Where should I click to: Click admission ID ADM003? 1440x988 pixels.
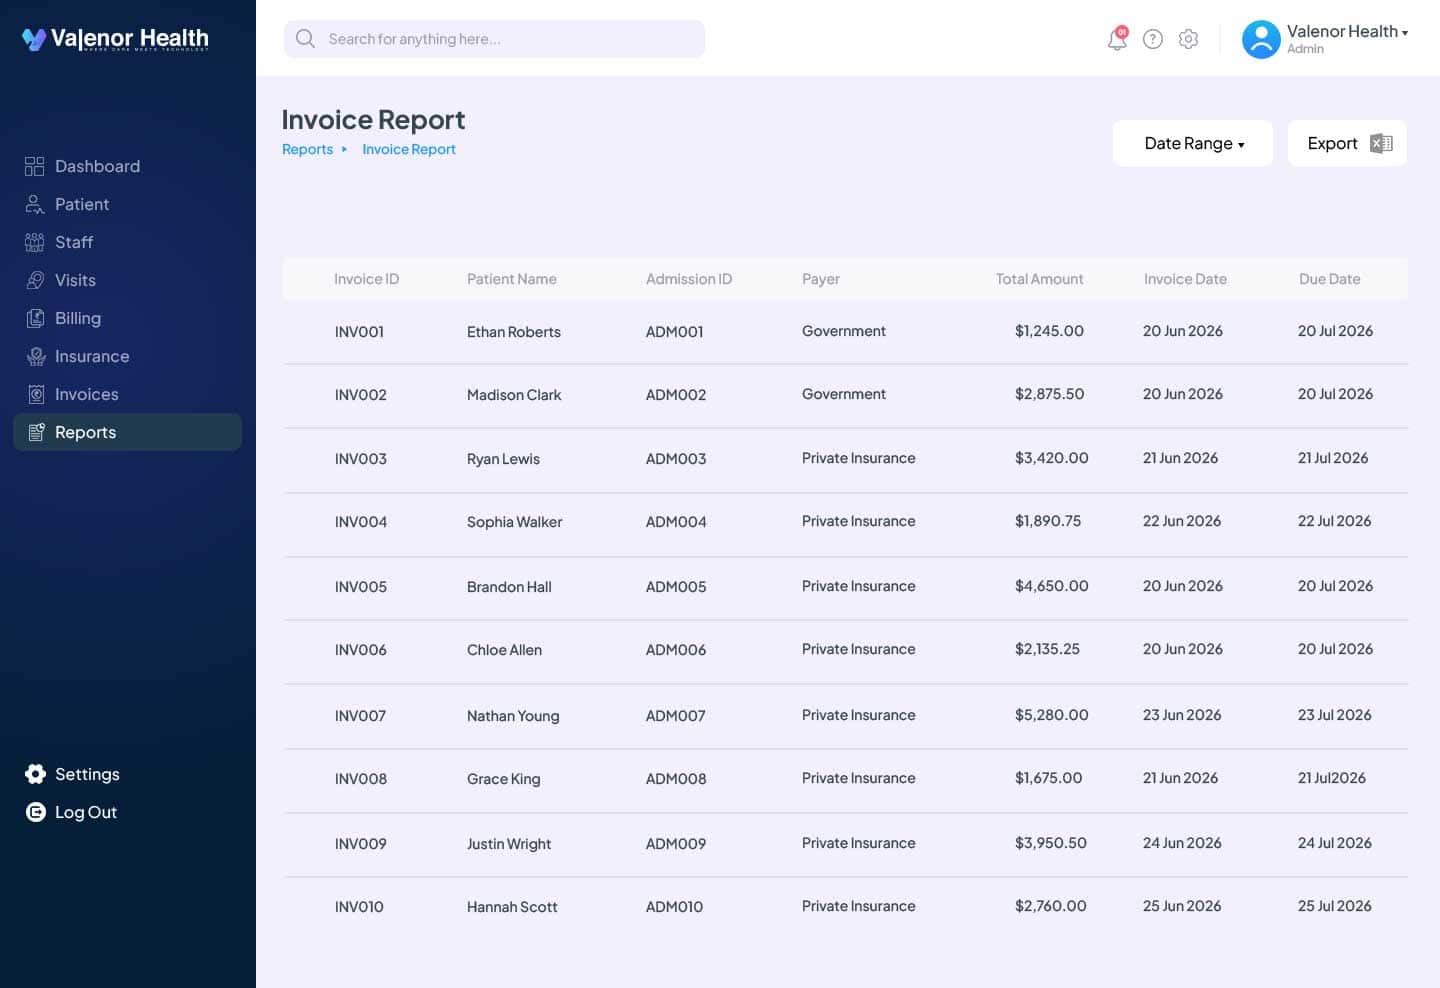pyautogui.click(x=676, y=459)
